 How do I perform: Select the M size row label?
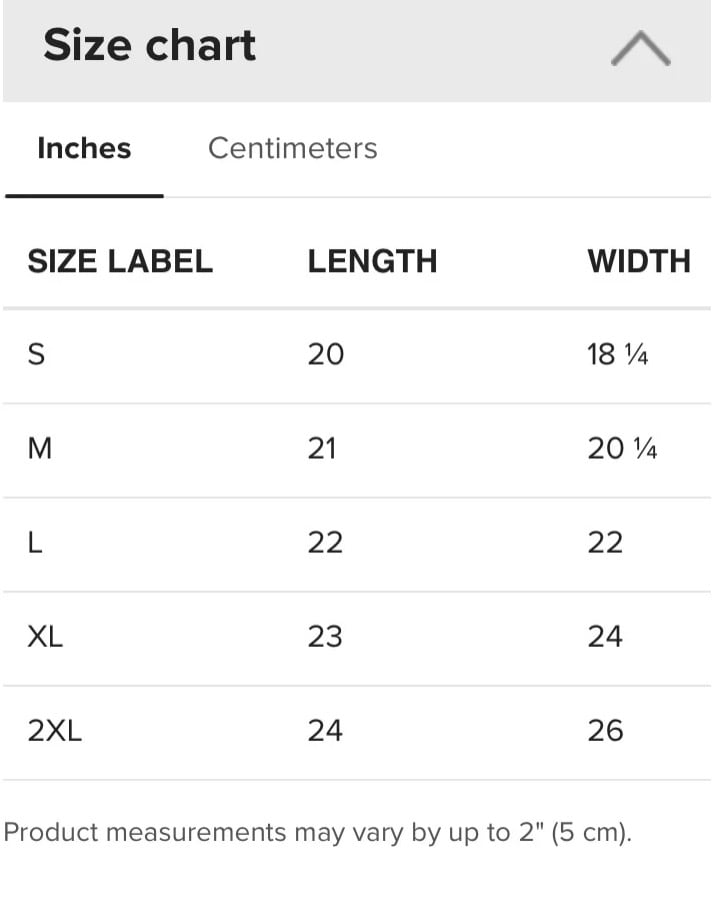(40, 449)
